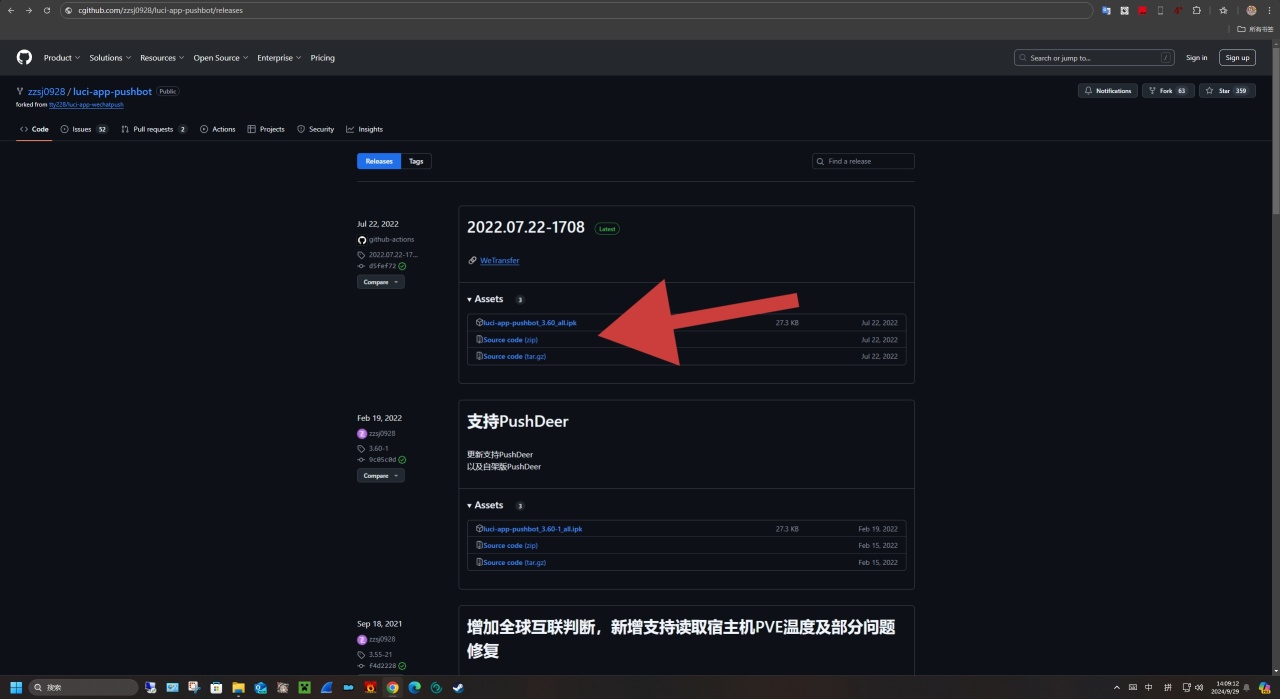
Task: Click the browser address bar
Action: (576, 10)
